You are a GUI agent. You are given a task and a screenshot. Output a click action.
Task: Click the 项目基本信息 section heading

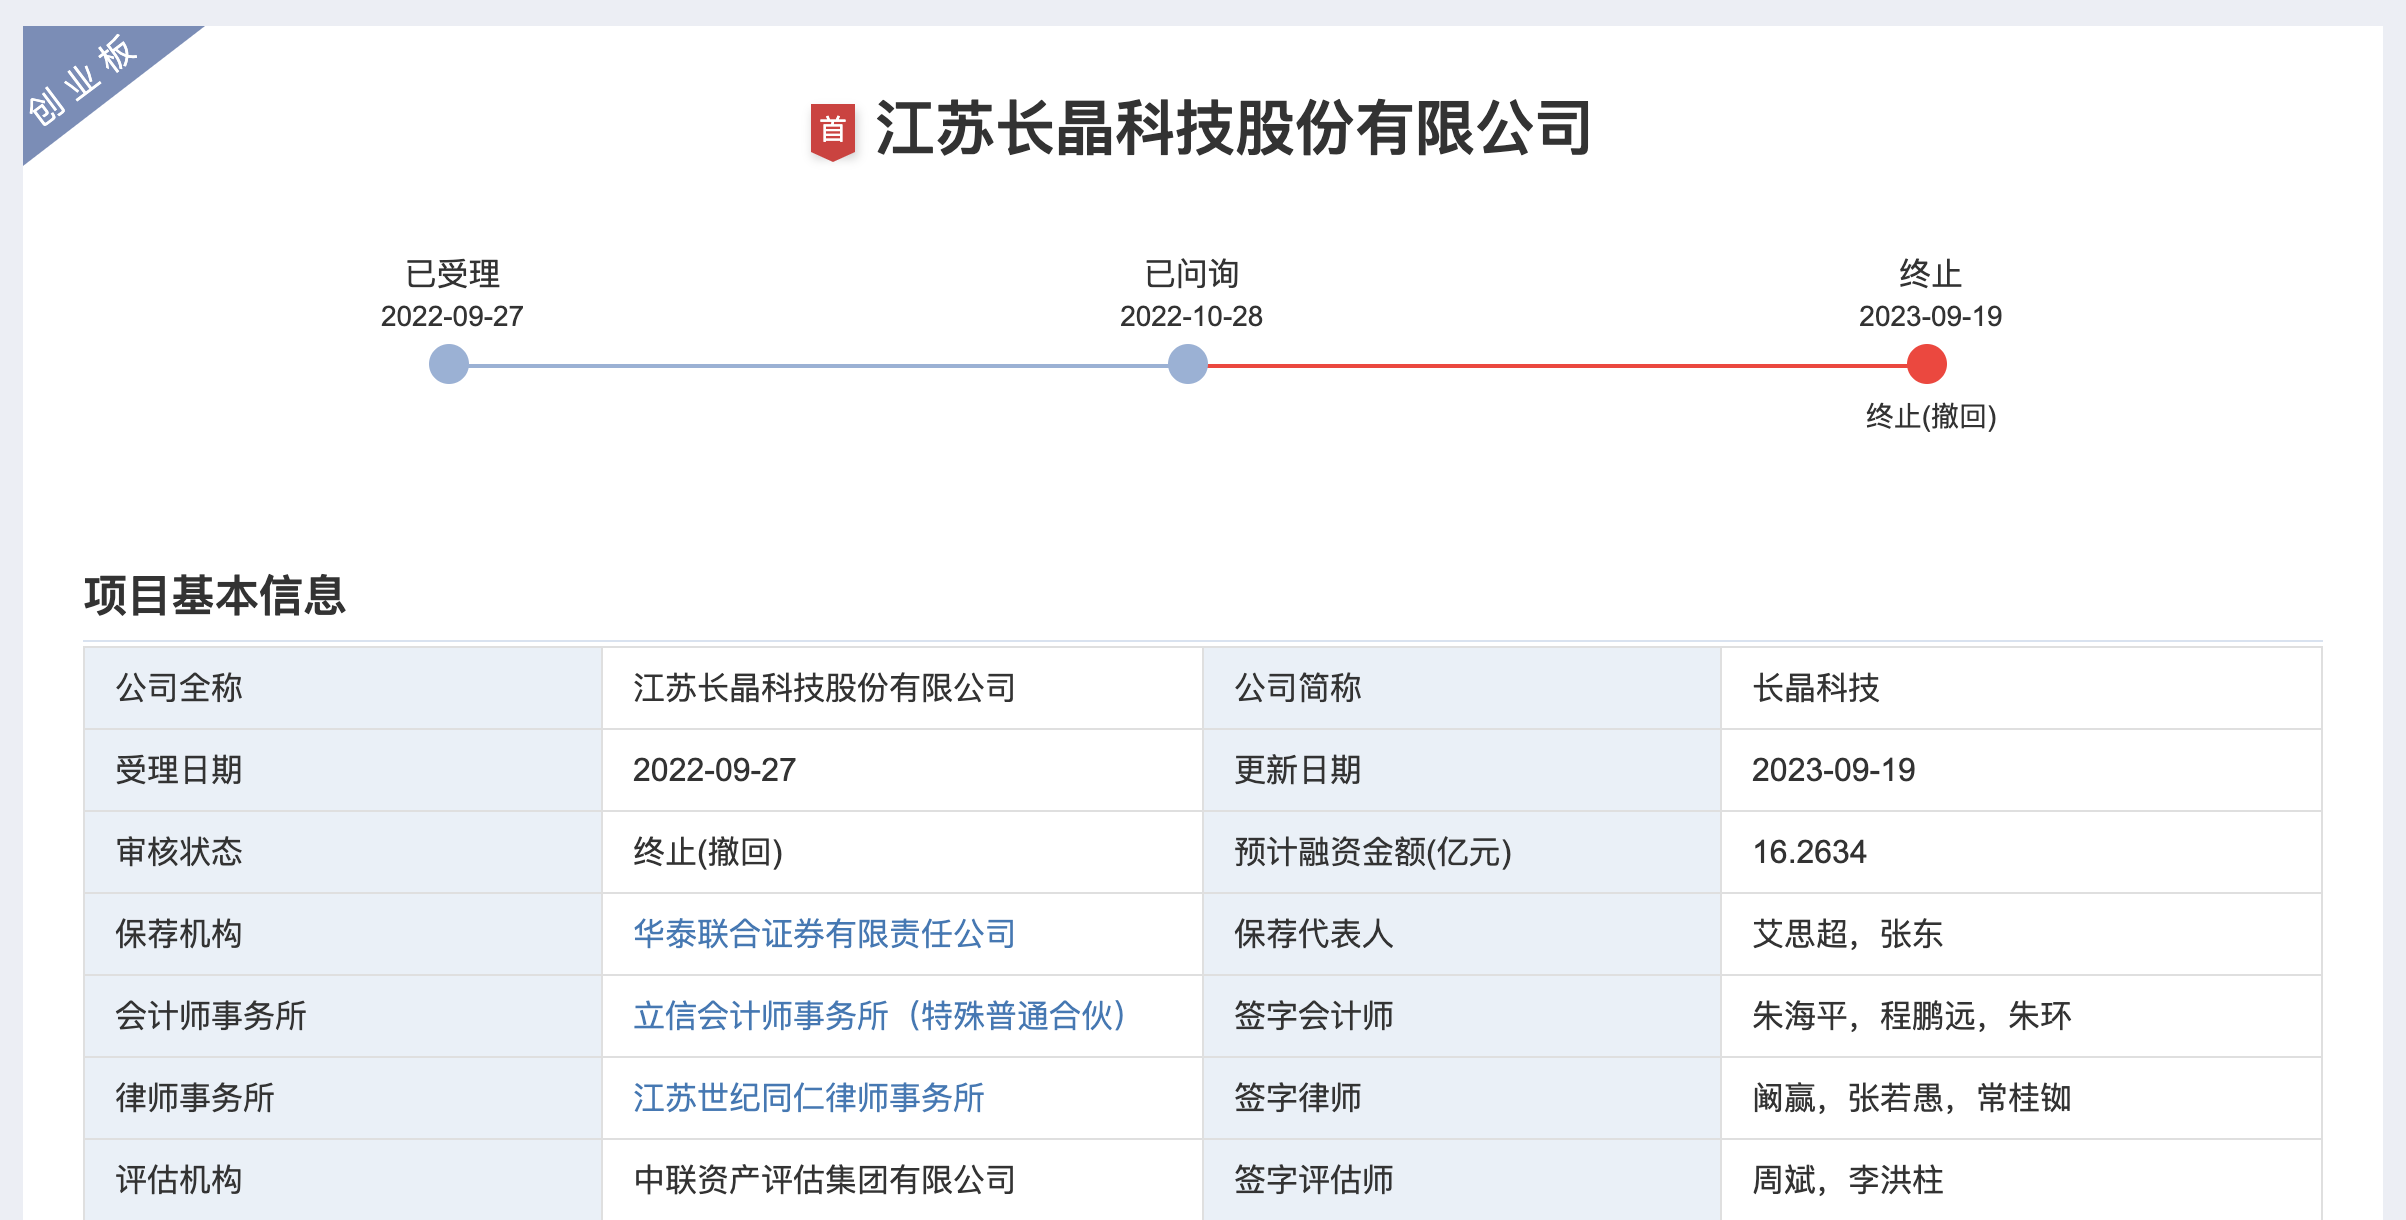click(x=214, y=596)
